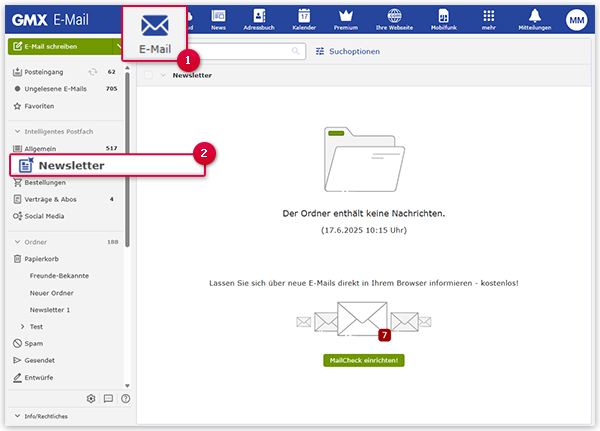Open the help question mark icon
This screenshot has height=431, width=600.
pos(126,398)
